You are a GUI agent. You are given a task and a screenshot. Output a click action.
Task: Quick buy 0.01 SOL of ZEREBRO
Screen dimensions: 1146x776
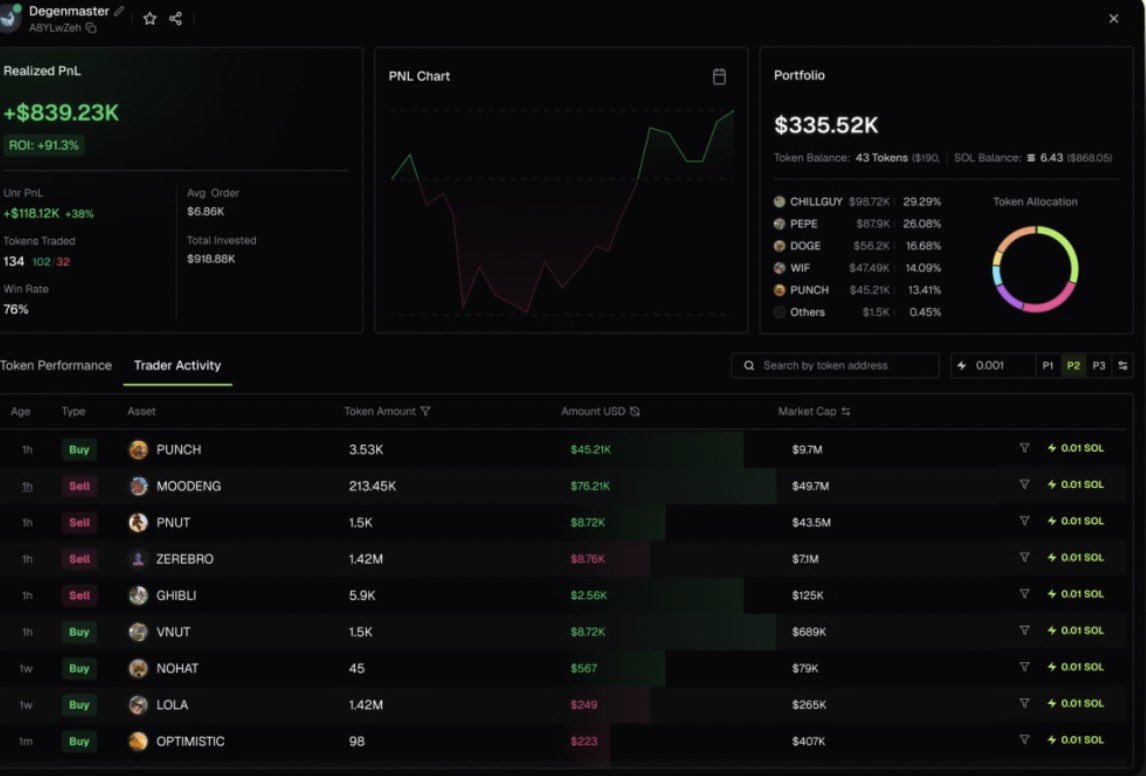[x=1075, y=558]
